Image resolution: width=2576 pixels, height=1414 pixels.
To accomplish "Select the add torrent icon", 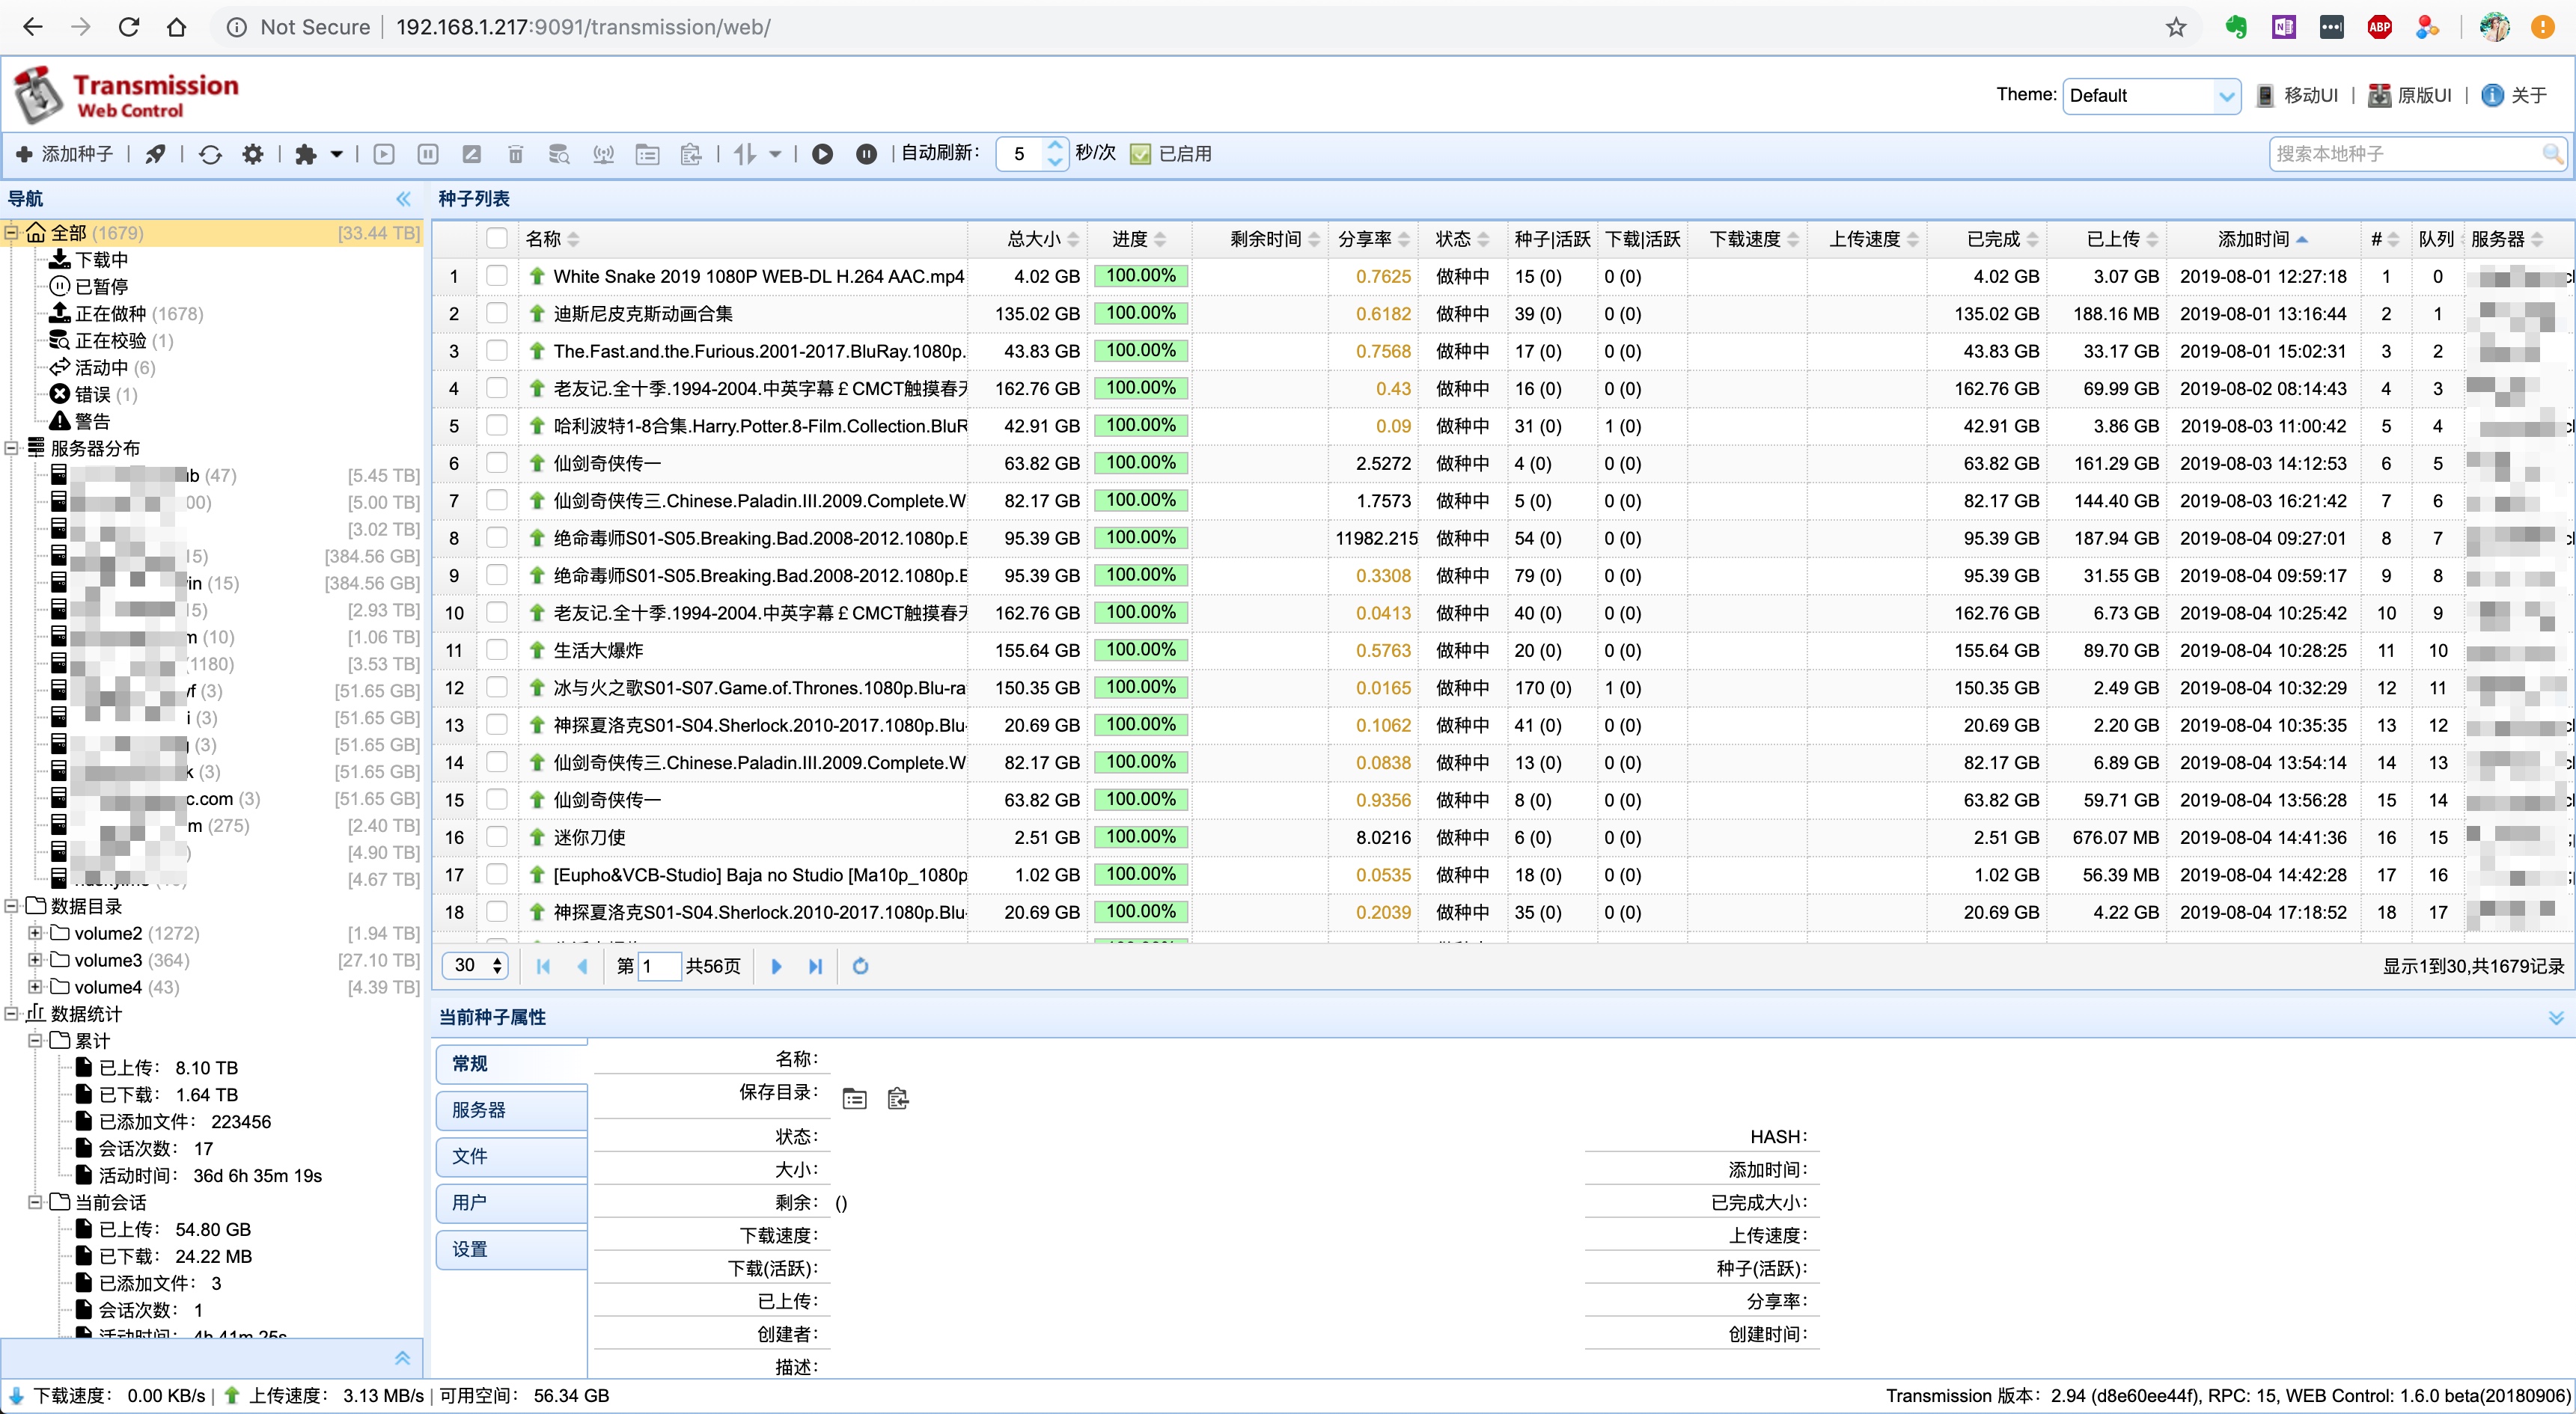I will pos(65,153).
